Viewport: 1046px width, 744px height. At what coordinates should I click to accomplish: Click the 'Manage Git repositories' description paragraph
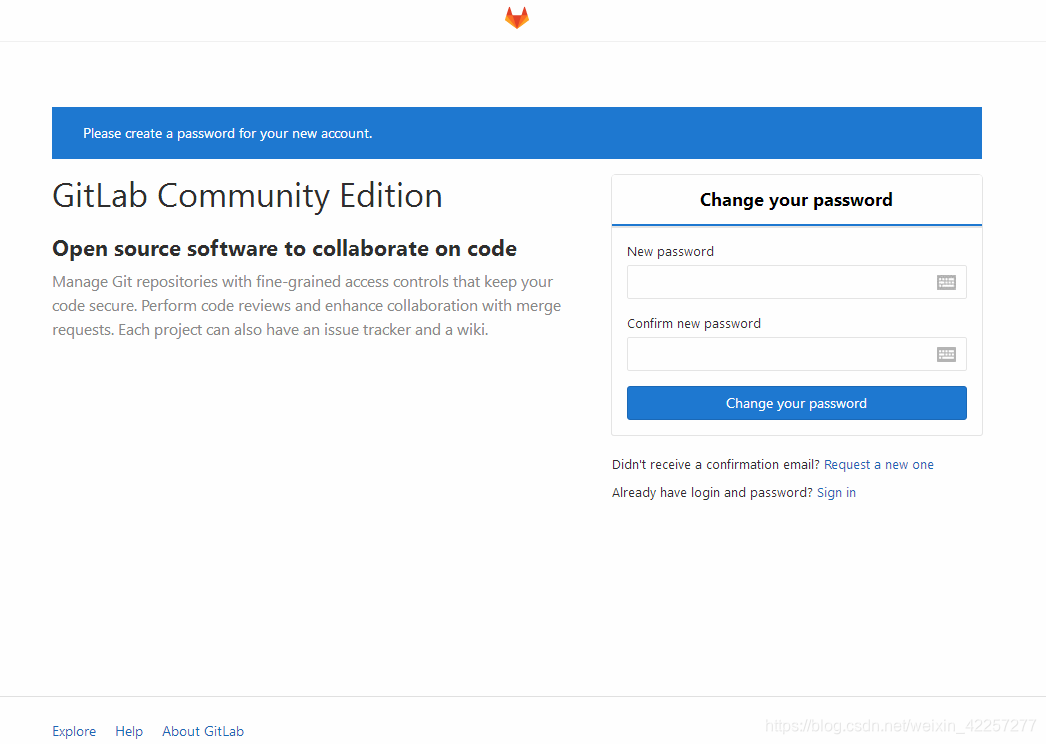pos(306,306)
